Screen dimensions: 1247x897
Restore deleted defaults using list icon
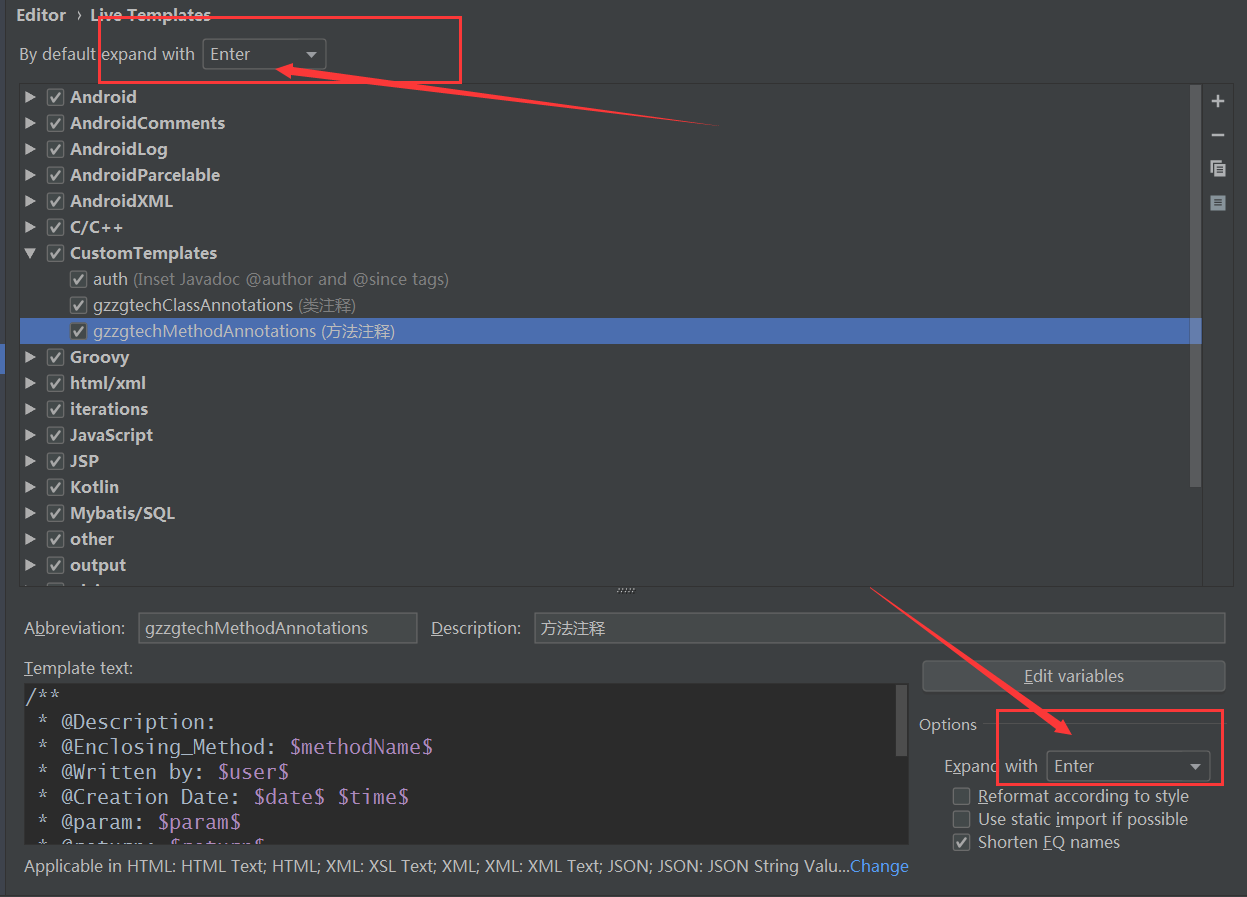(x=1217, y=203)
